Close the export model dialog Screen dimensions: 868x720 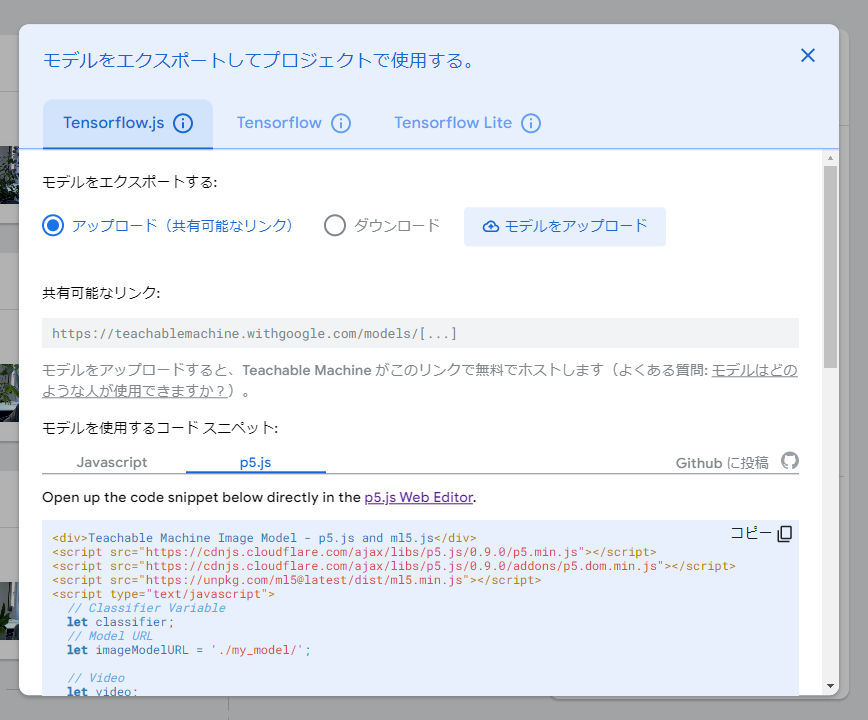(x=808, y=55)
